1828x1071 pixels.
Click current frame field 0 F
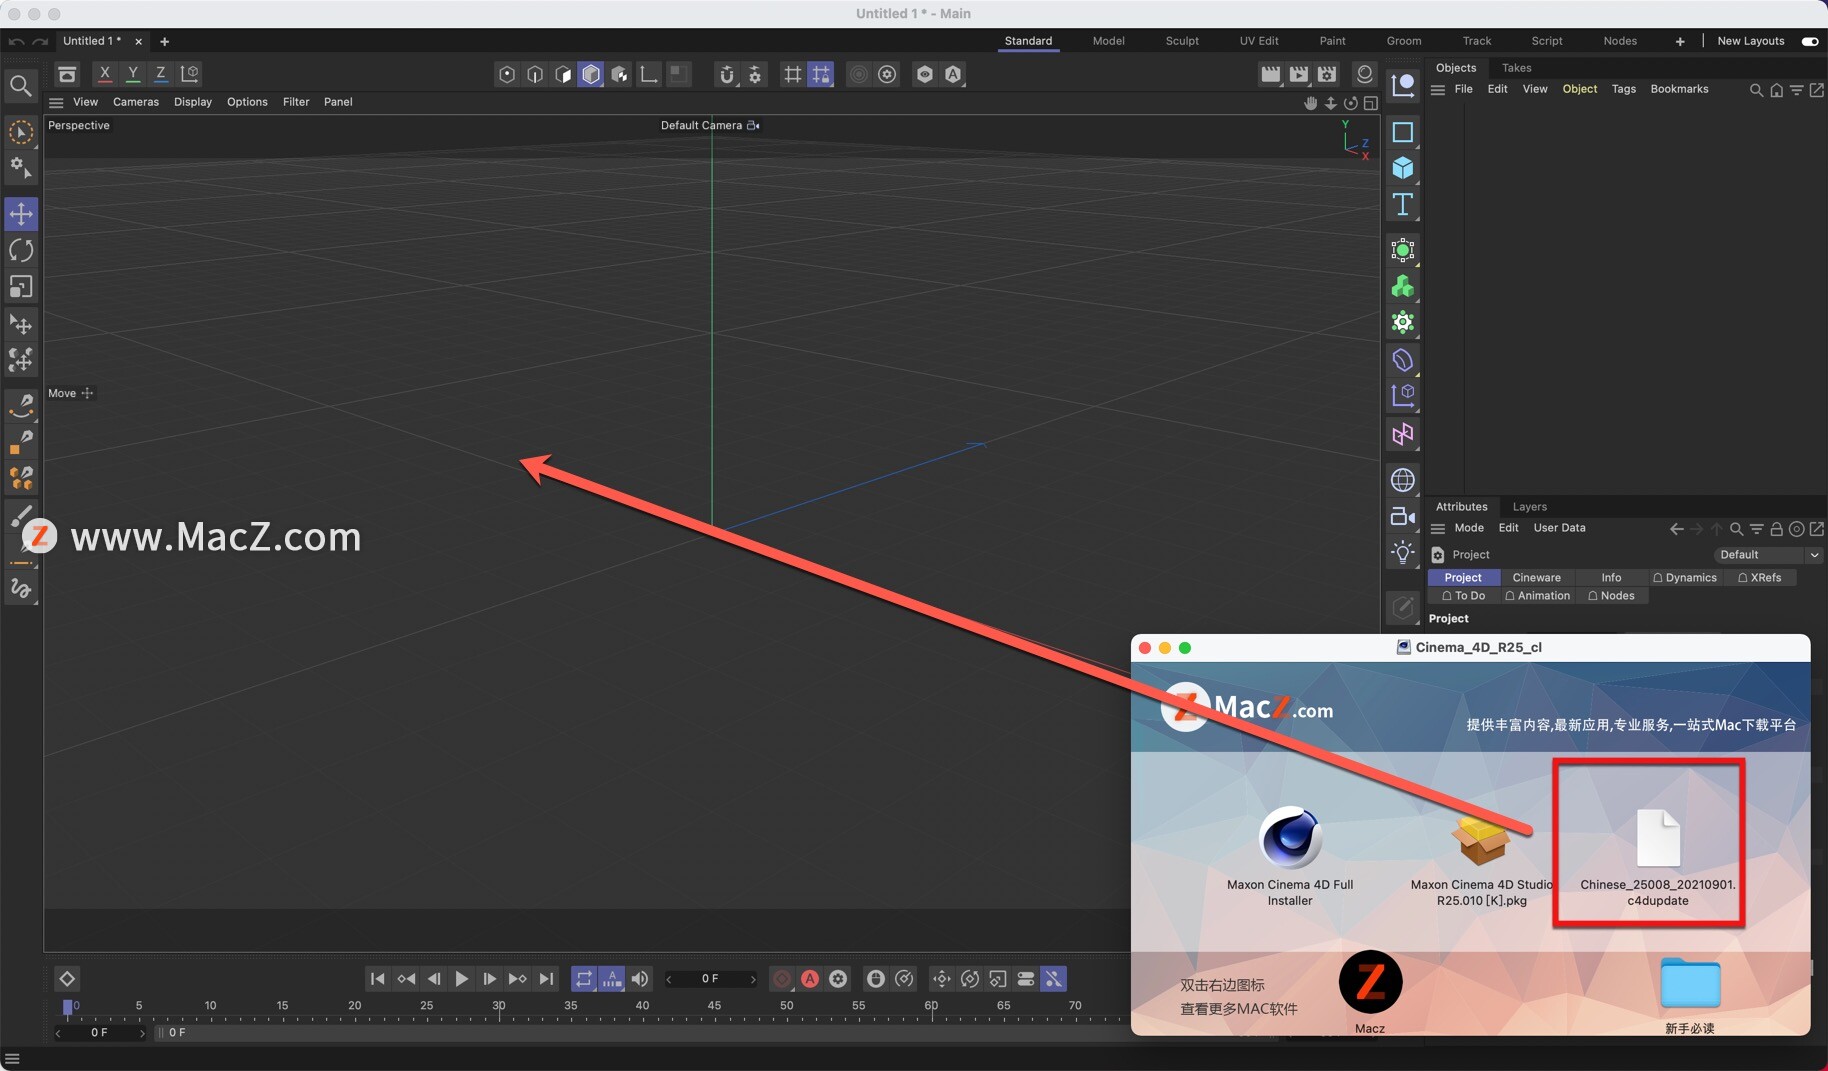pyautogui.click(x=710, y=979)
